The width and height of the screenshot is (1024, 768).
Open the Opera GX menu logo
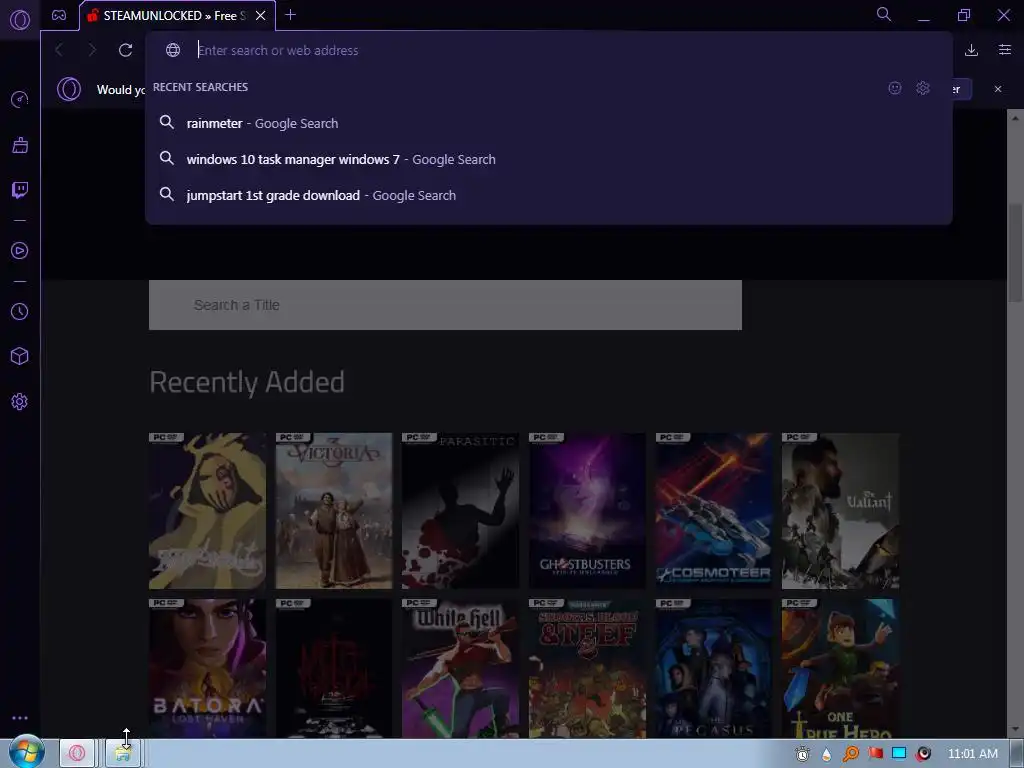pos(20,20)
